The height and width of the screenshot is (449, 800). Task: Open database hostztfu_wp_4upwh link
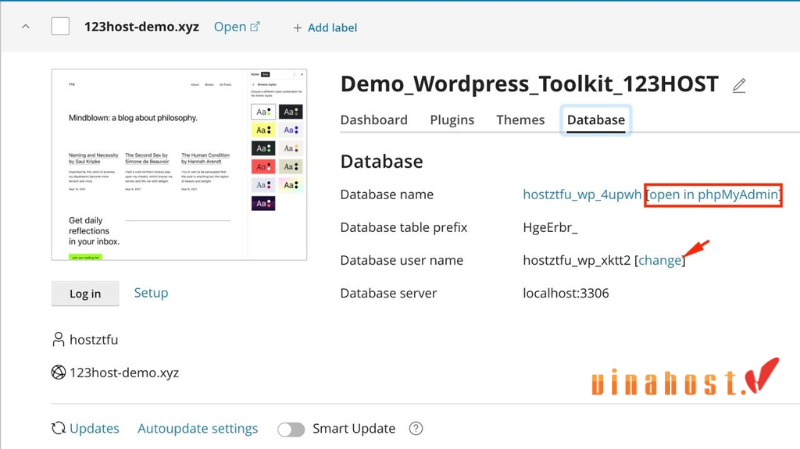(582, 194)
